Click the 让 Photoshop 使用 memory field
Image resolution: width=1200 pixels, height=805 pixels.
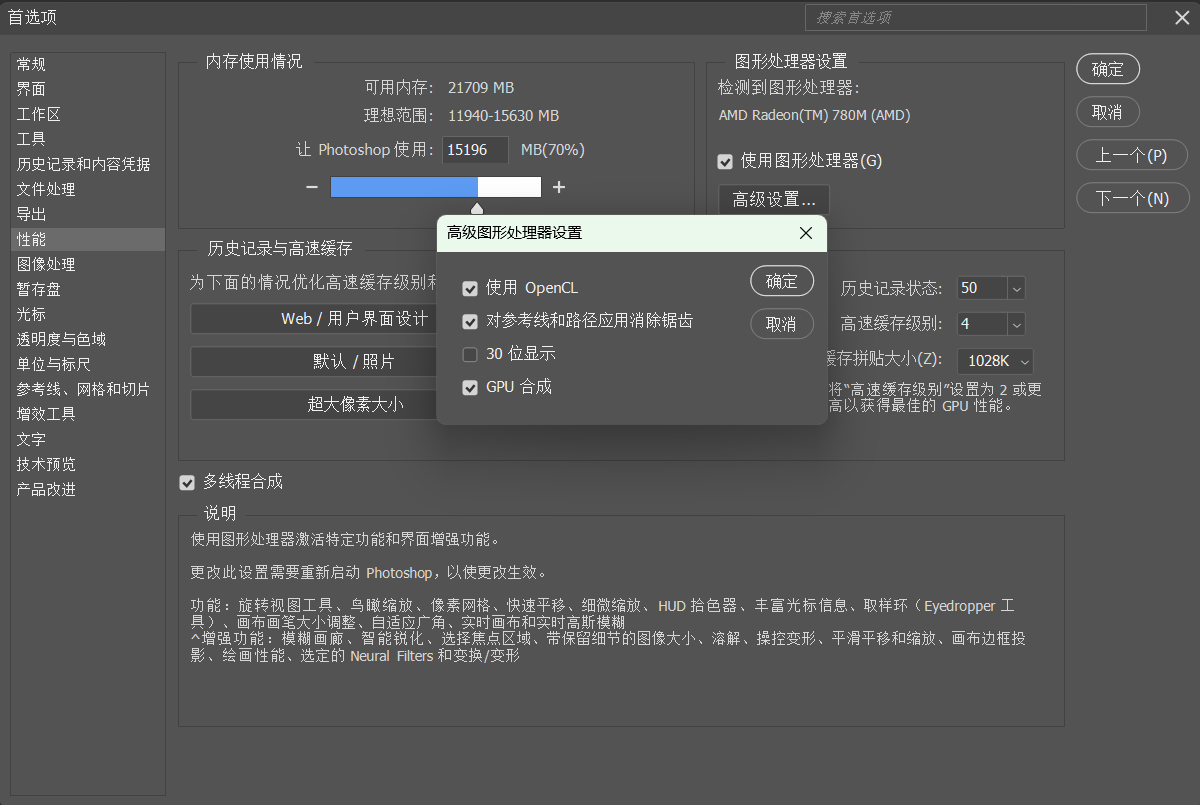pos(475,150)
